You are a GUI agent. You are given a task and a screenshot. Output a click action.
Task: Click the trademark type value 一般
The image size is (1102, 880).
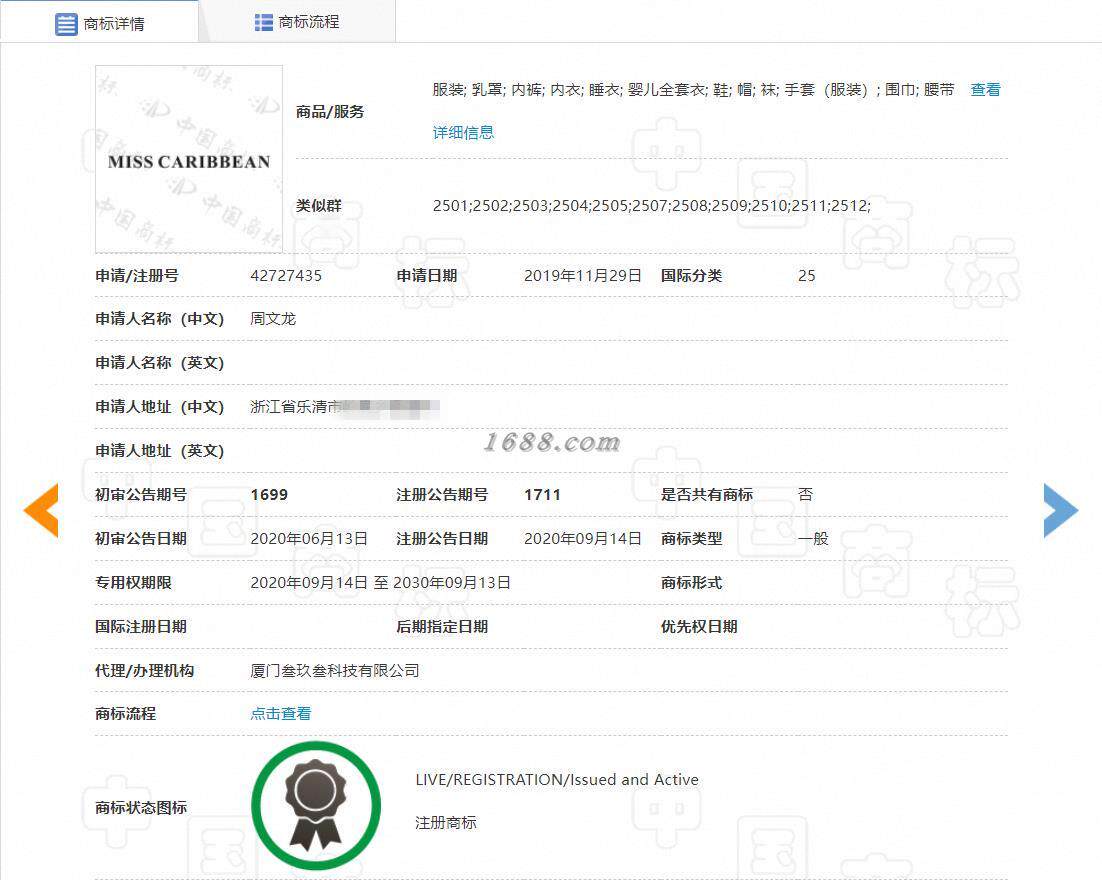coord(813,538)
